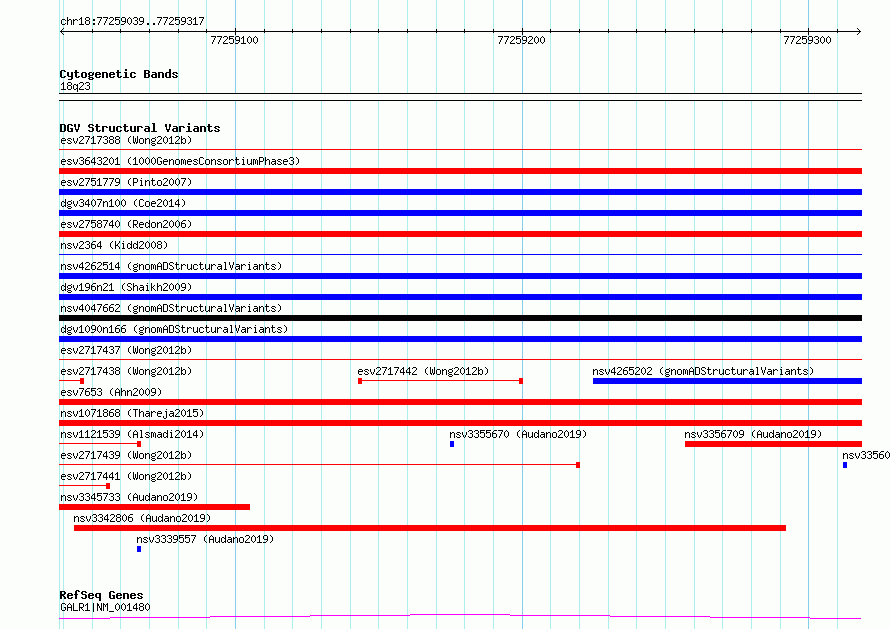Select nsv1071868 (Thareja2015) label

132,413
